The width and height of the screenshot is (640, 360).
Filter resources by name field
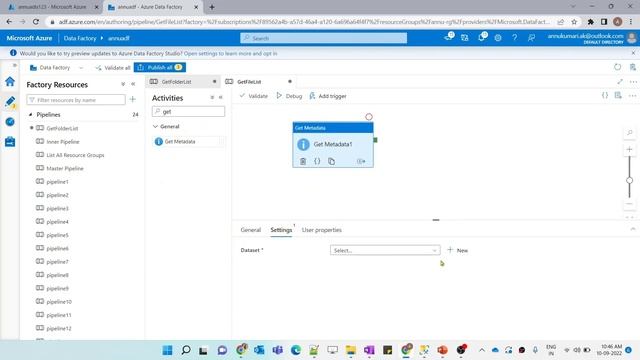coord(76,100)
